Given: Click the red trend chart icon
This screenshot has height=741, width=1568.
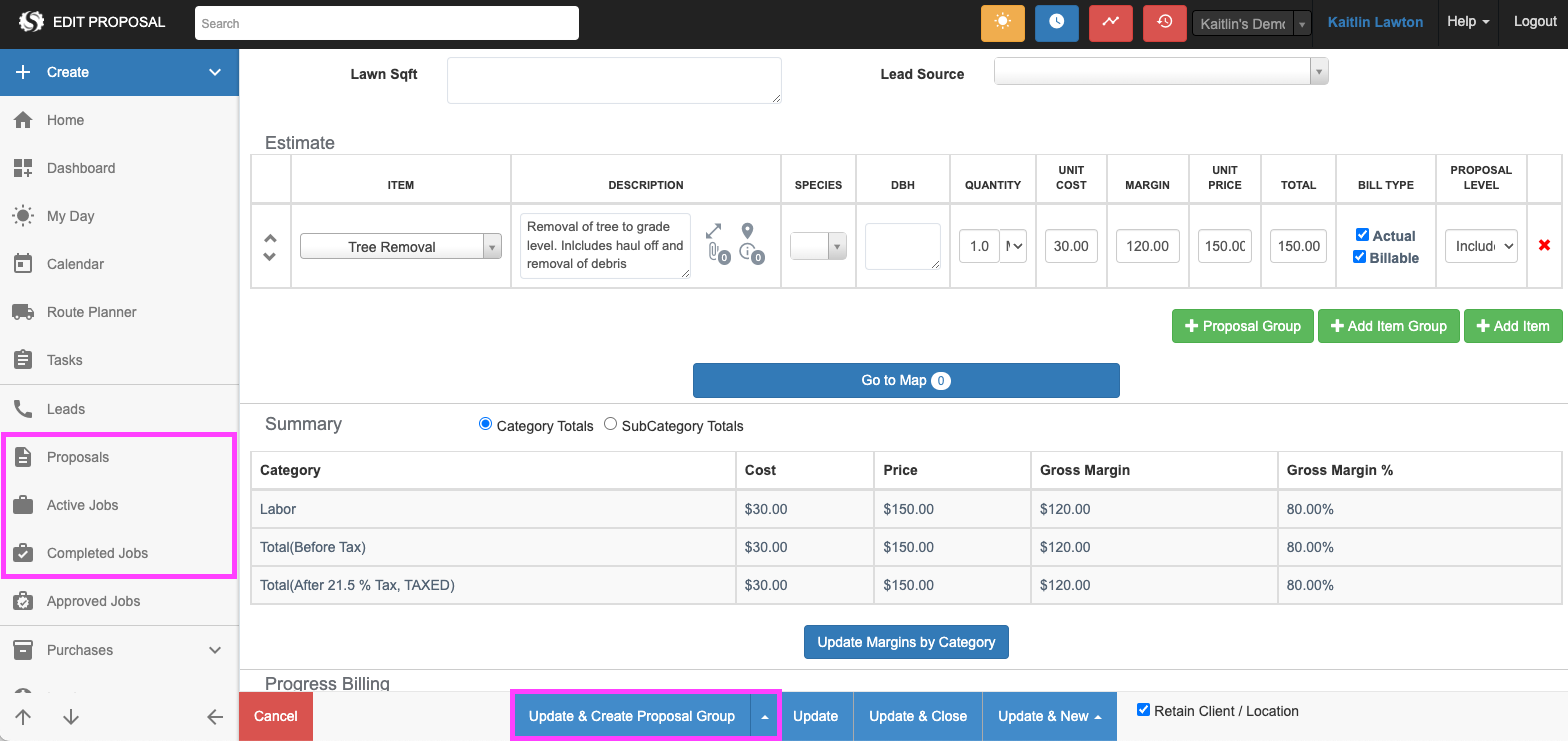Looking at the screenshot, I should (x=1110, y=22).
